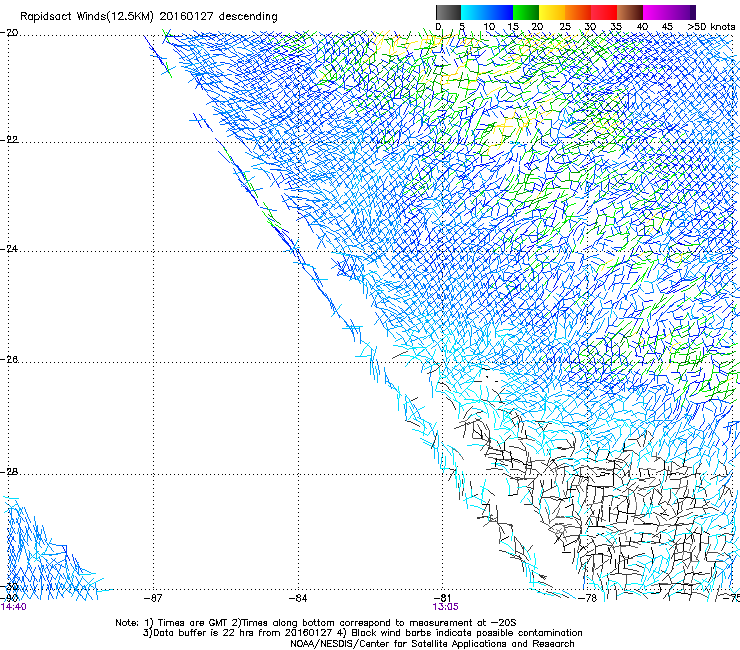Click the NOAA/NESDIS credit line
The image size is (740, 650).
pyautogui.click(x=432, y=644)
